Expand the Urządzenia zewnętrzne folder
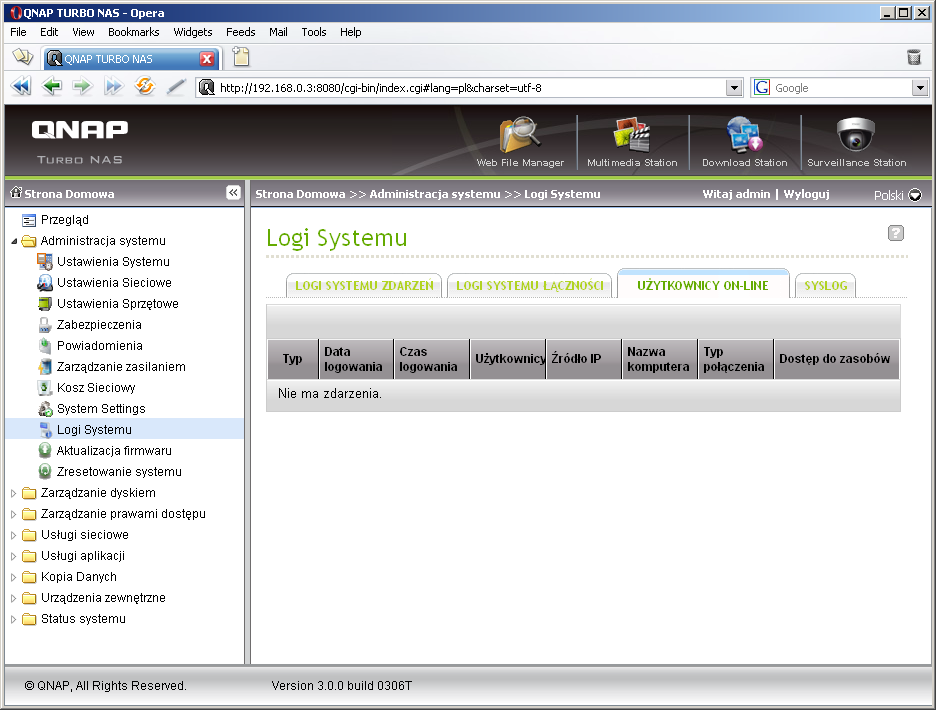 point(14,598)
